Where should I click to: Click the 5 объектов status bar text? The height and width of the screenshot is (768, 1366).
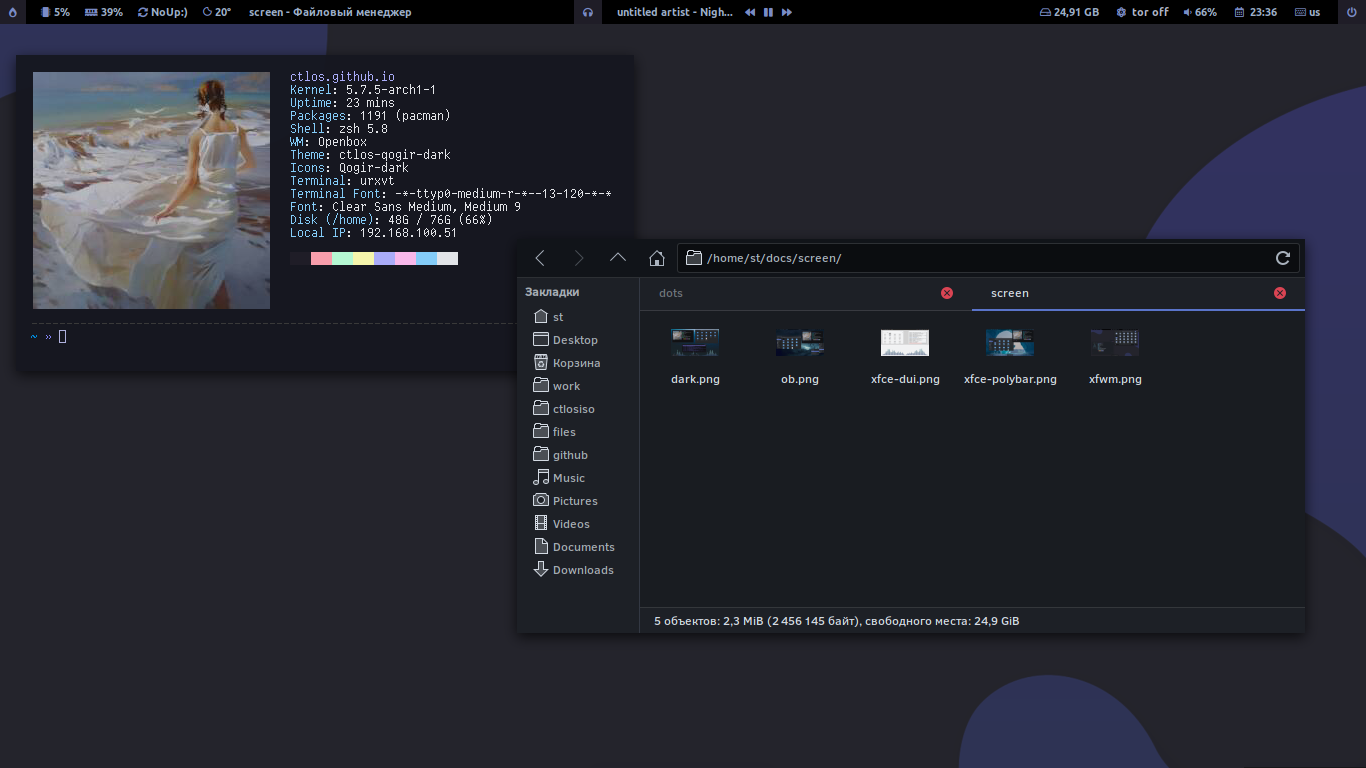[x=836, y=621]
